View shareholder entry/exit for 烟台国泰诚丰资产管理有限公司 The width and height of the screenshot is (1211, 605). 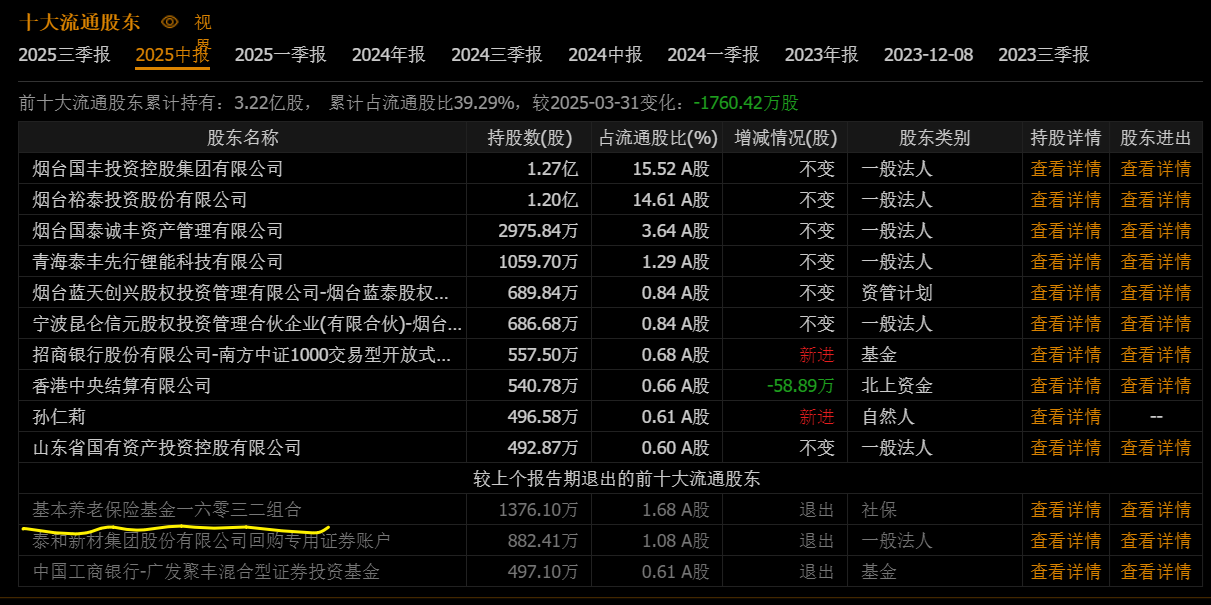[x=1156, y=231]
